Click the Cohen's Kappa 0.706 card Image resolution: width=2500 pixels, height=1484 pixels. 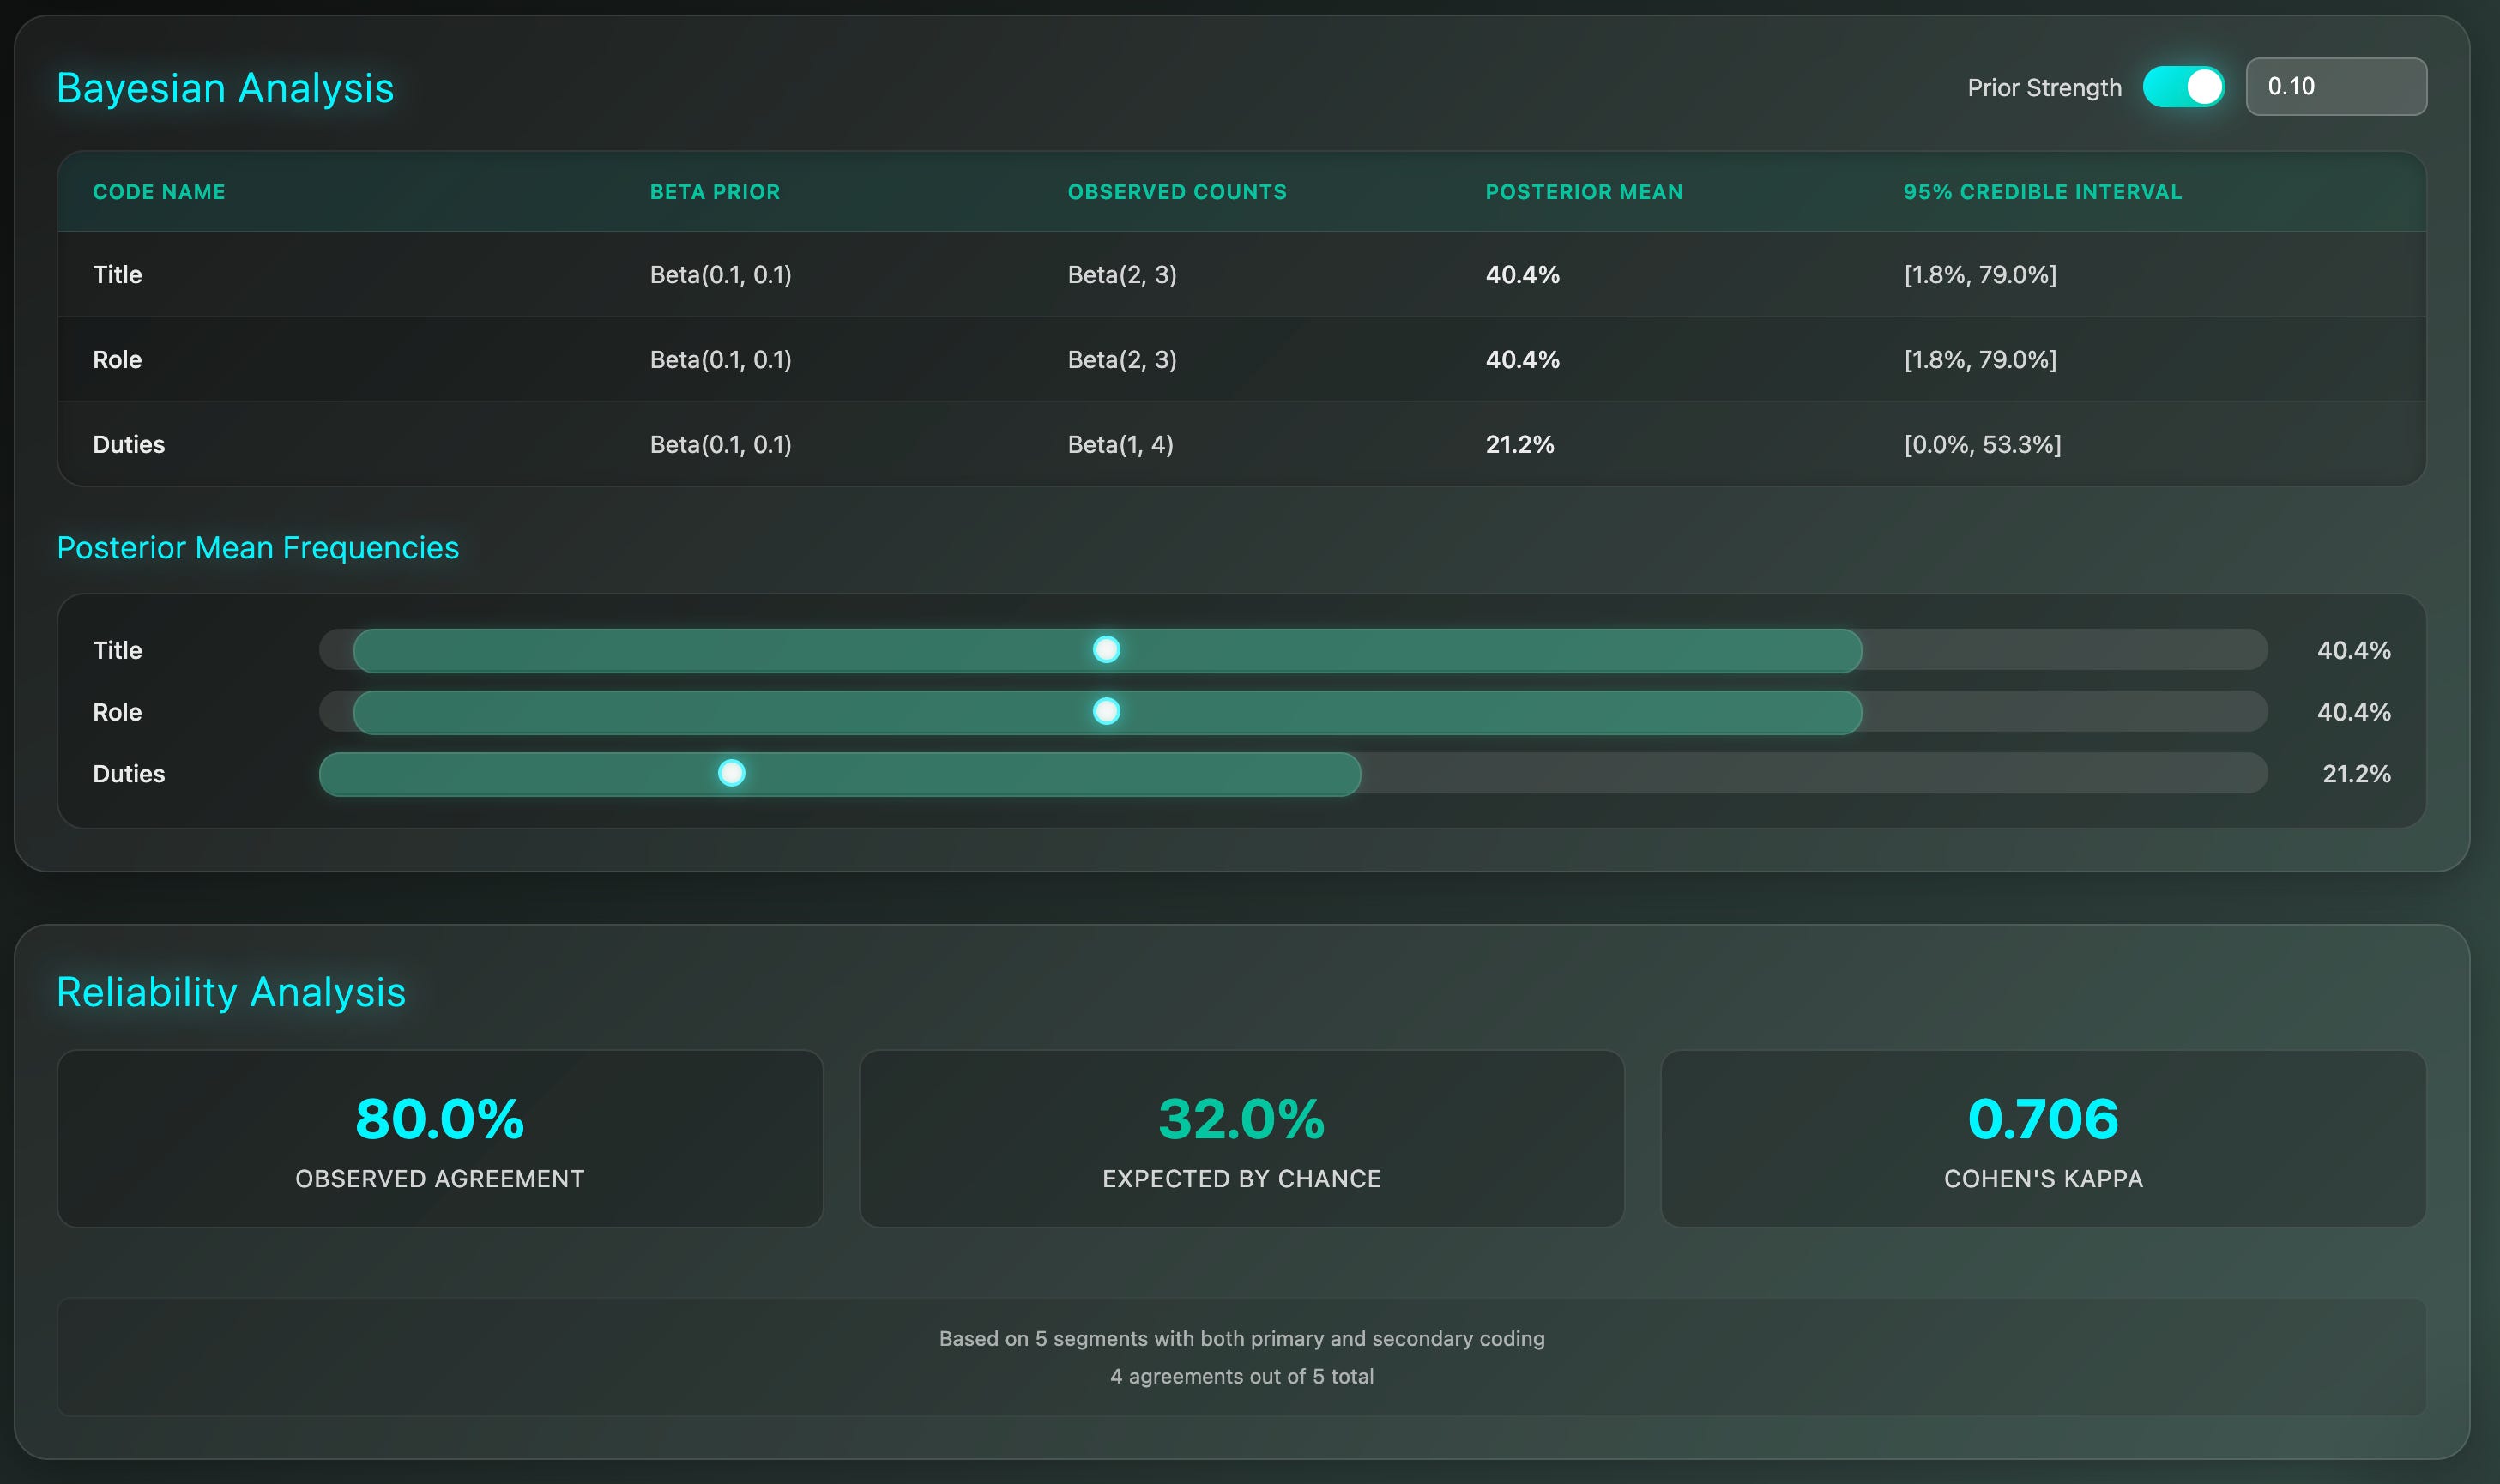pyautogui.click(x=2043, y=1138)
